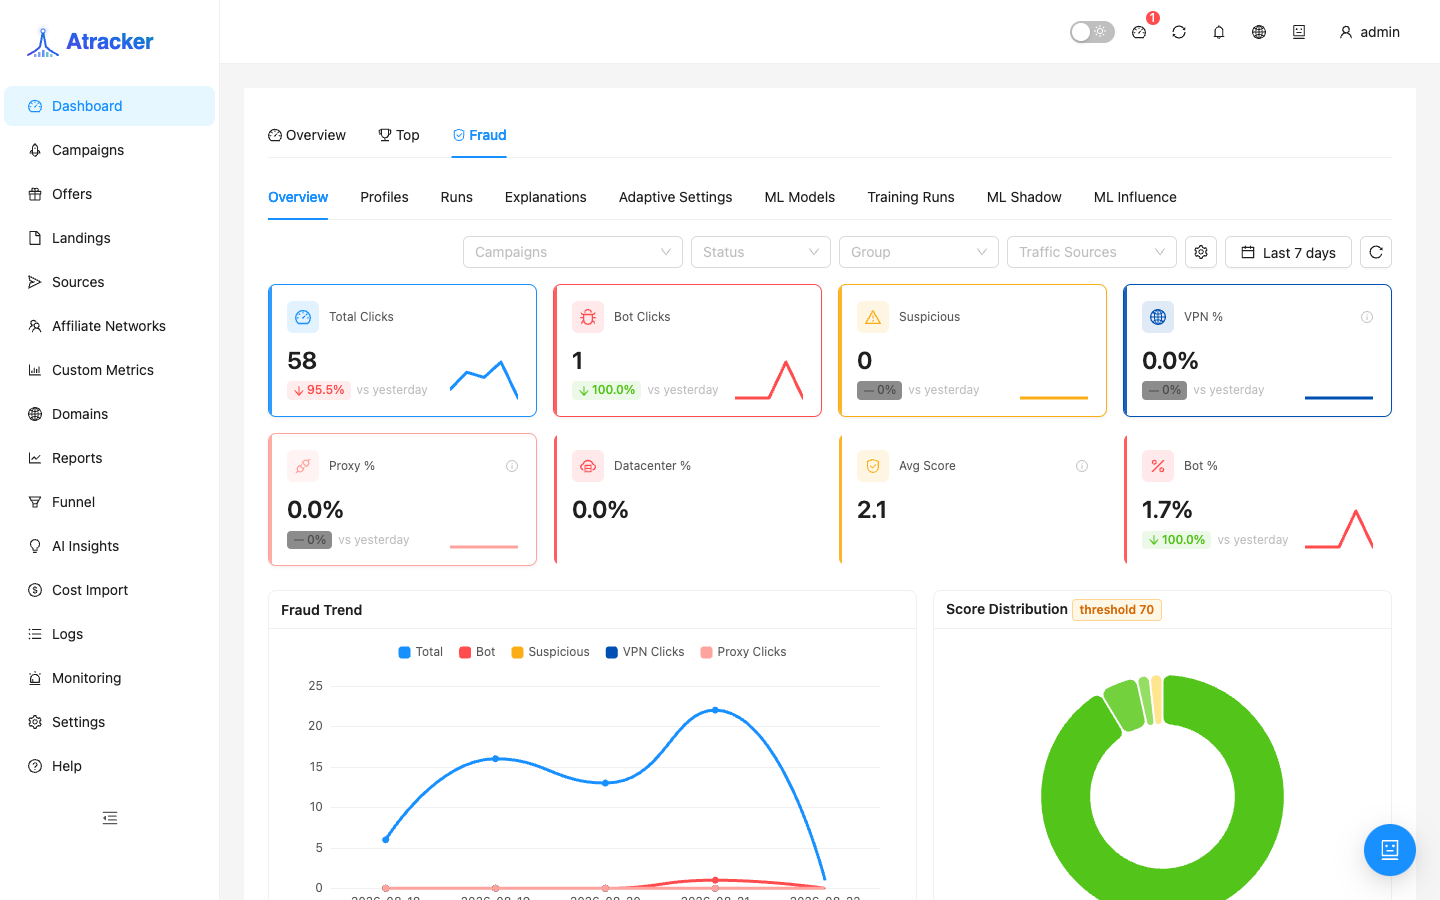Click the Custom Metrics chart icon
Image resolution: width=1440 pixels, height=900 pixels.
pos(35,370)
